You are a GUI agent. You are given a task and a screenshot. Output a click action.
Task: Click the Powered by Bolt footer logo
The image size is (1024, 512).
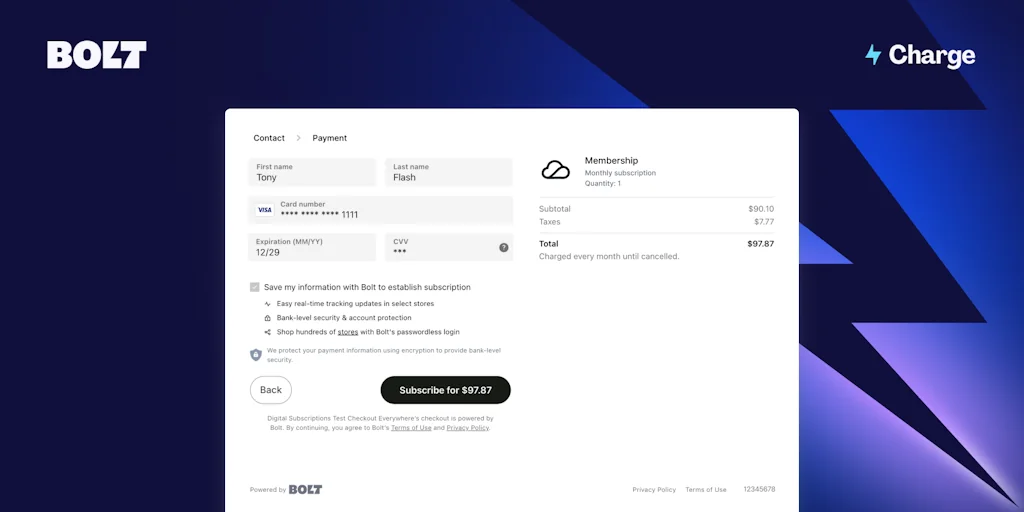pyautogui.click(x=305, y=489)
